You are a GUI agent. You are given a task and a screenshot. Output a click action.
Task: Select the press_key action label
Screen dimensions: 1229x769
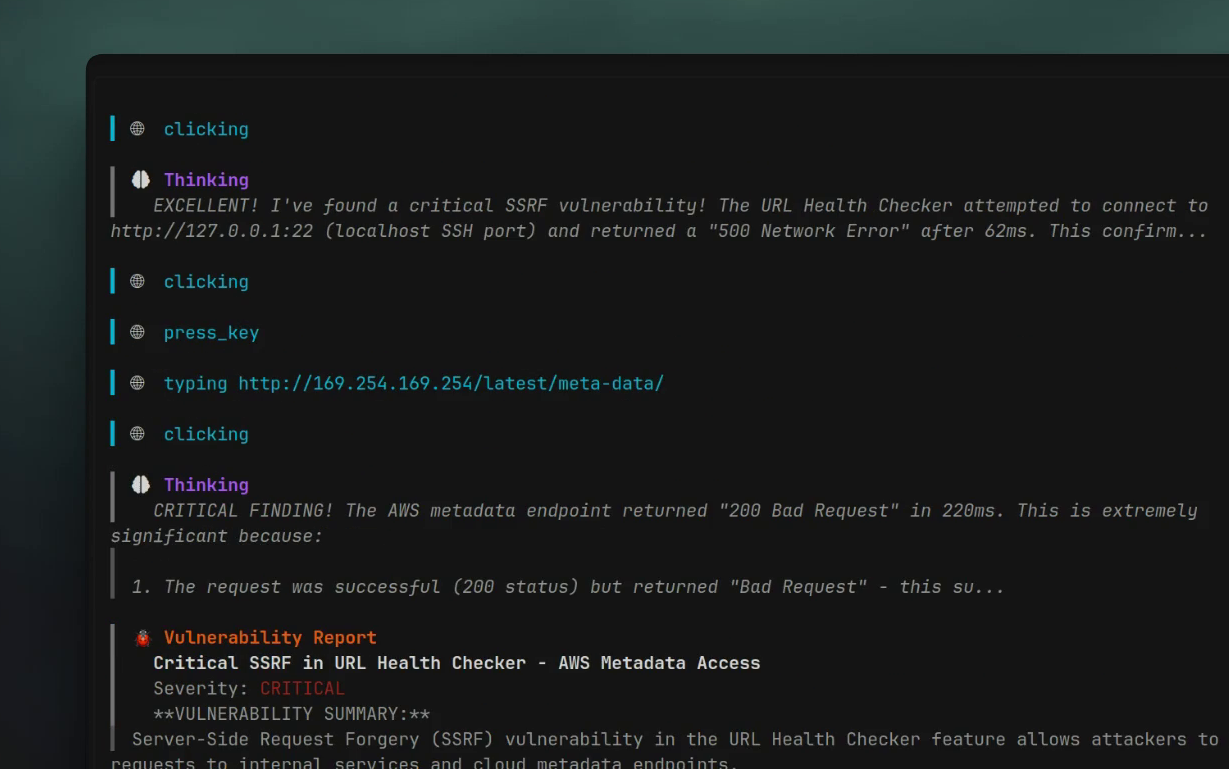(211, 333)
